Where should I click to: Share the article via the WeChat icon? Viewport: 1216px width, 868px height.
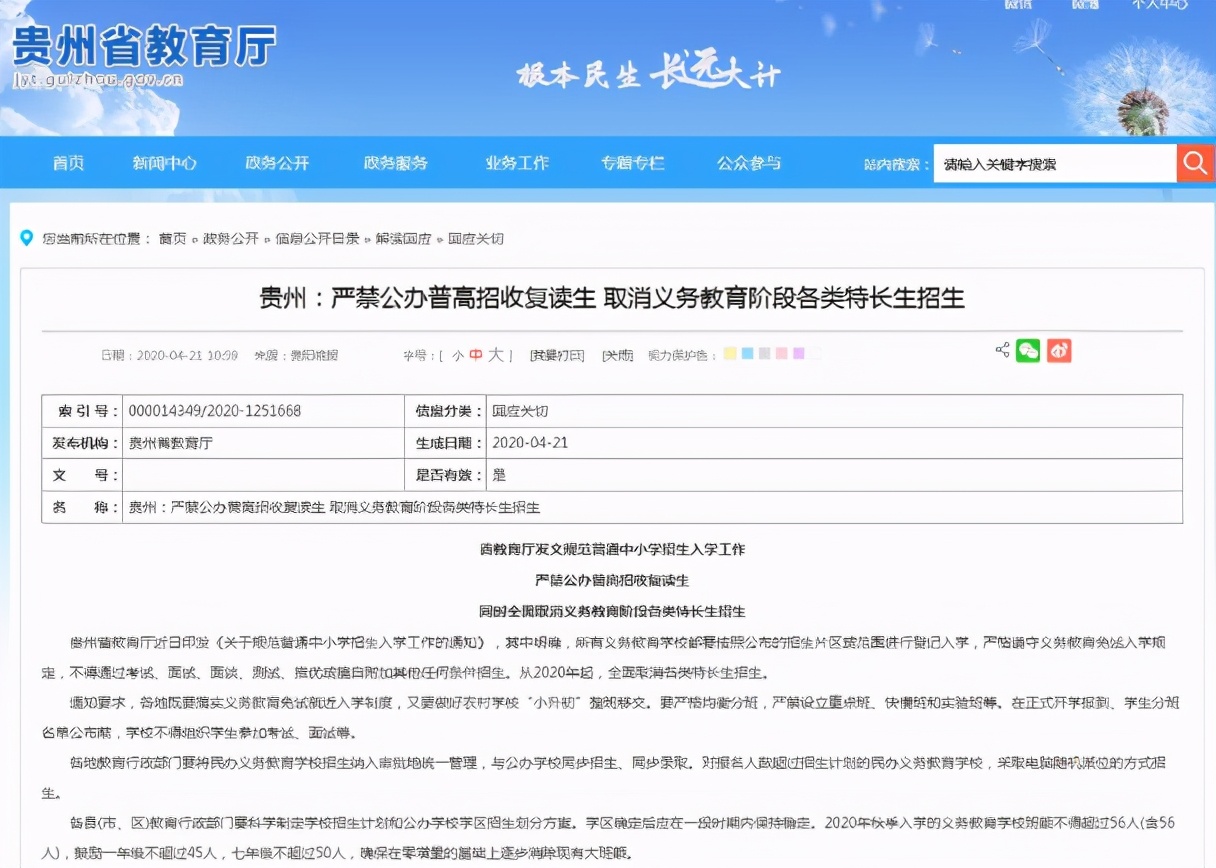click(x=1029, y=351)
